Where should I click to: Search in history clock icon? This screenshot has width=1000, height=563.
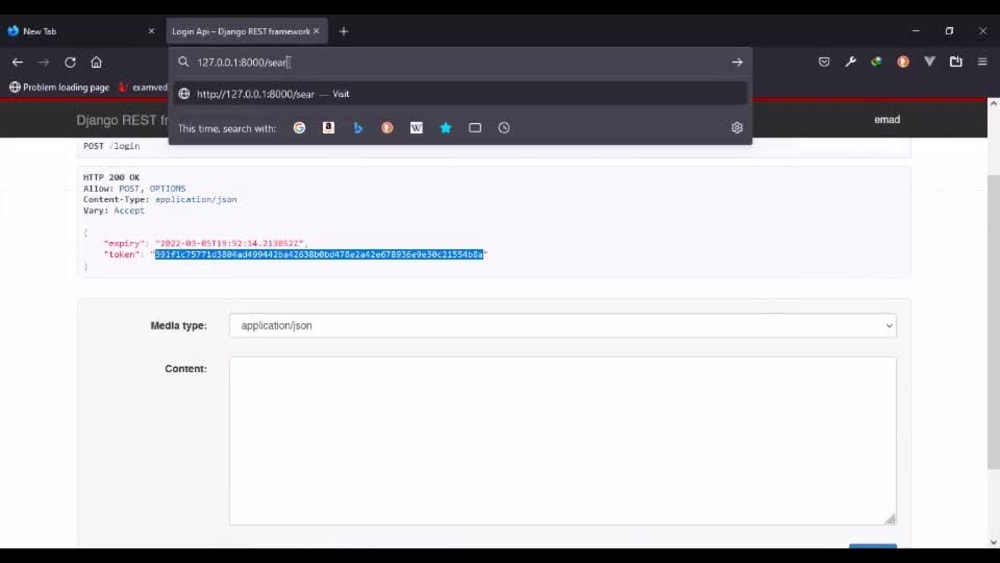[504, 128]
